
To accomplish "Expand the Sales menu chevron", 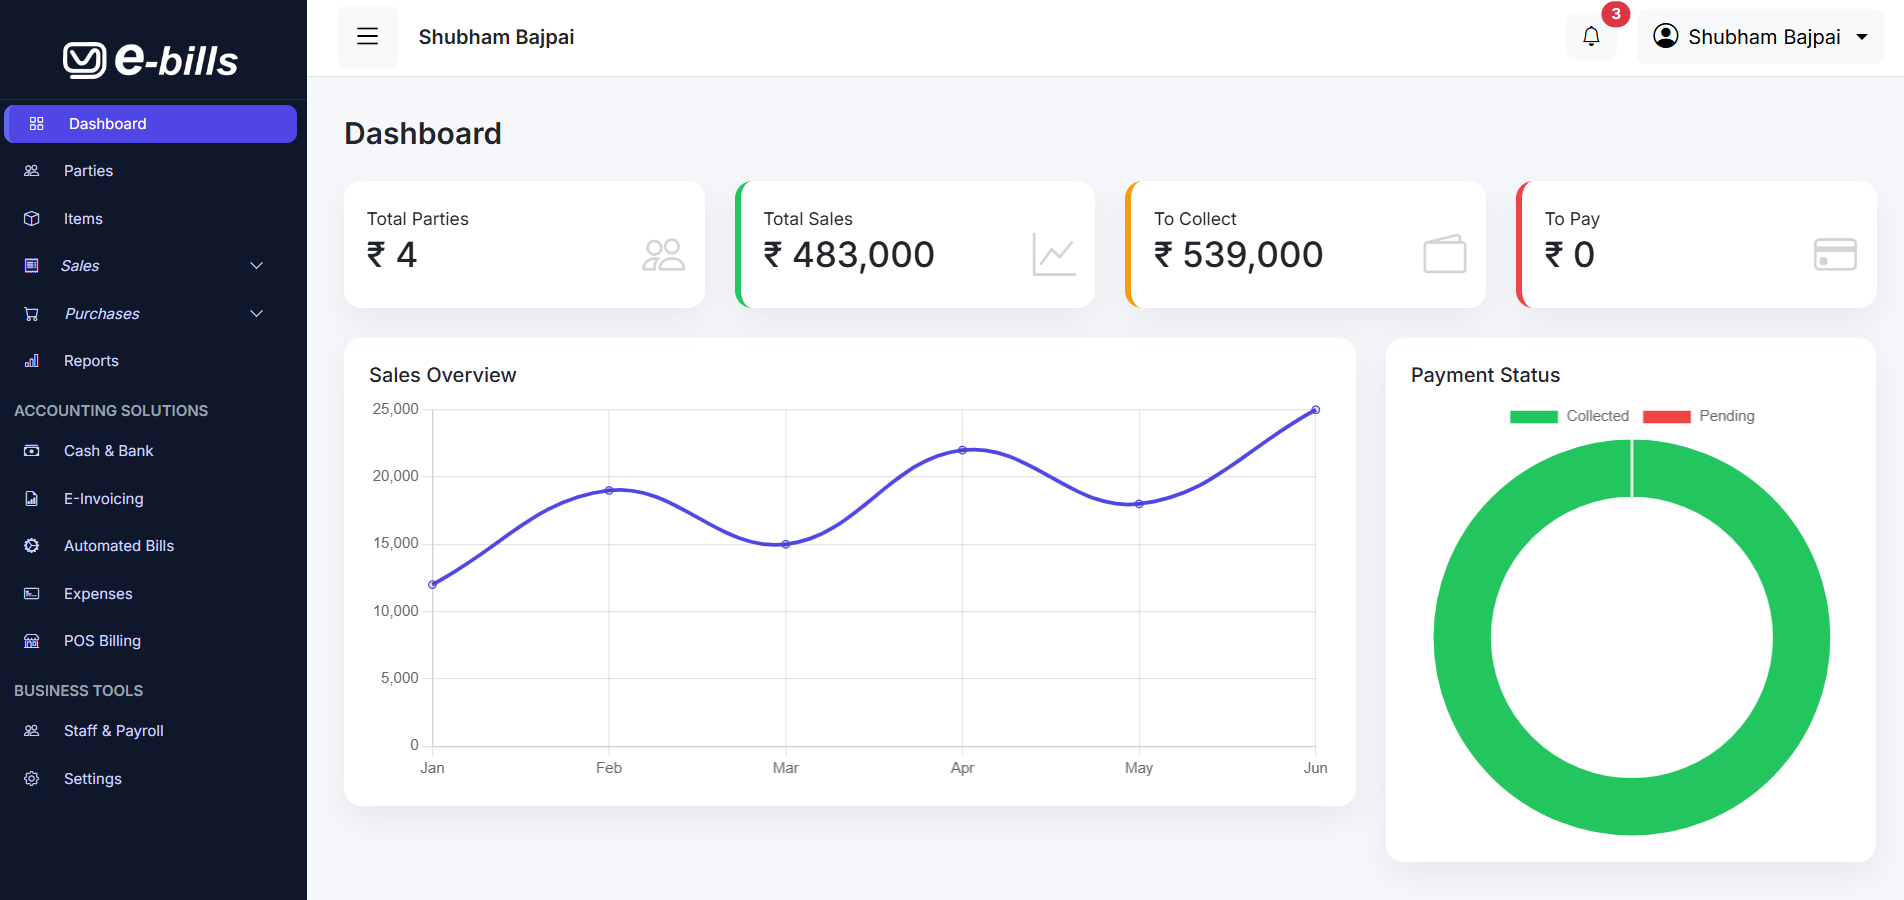I will pos(257,266).
